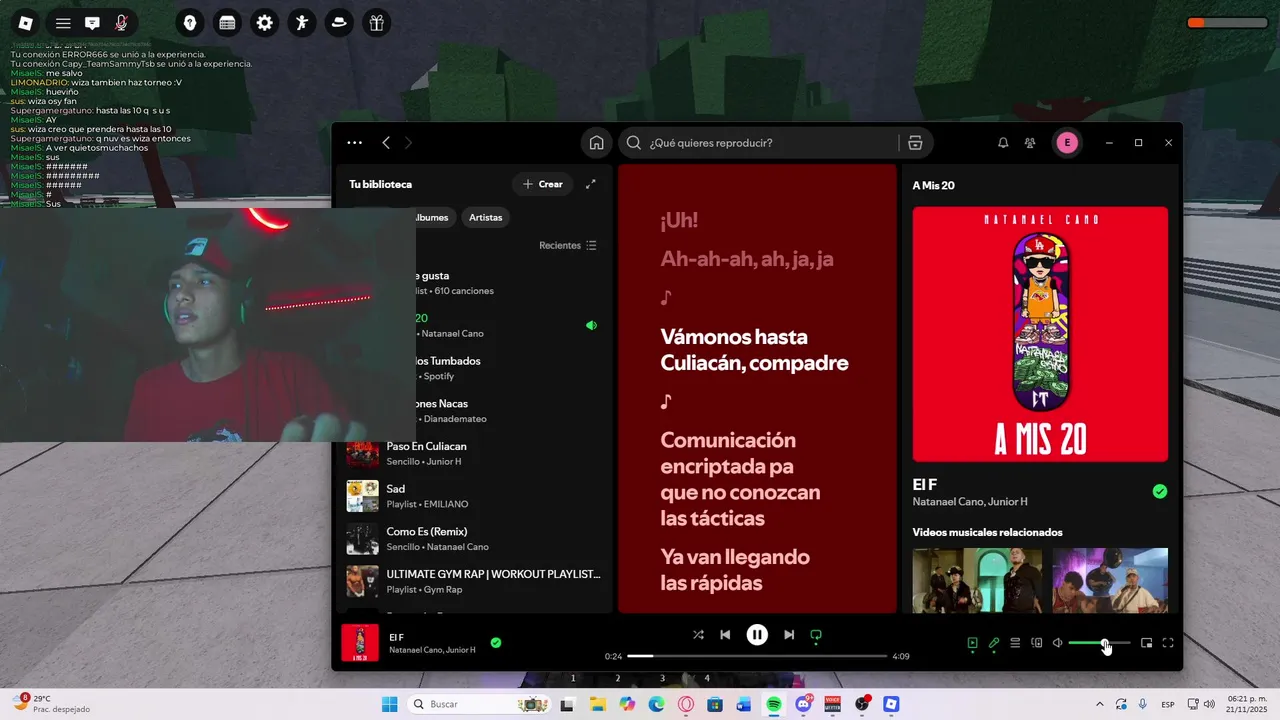Image resolution: width=1280 pixels, height=720 pixels.
Task: Open Connect to a device
Action: point(1037,643)
